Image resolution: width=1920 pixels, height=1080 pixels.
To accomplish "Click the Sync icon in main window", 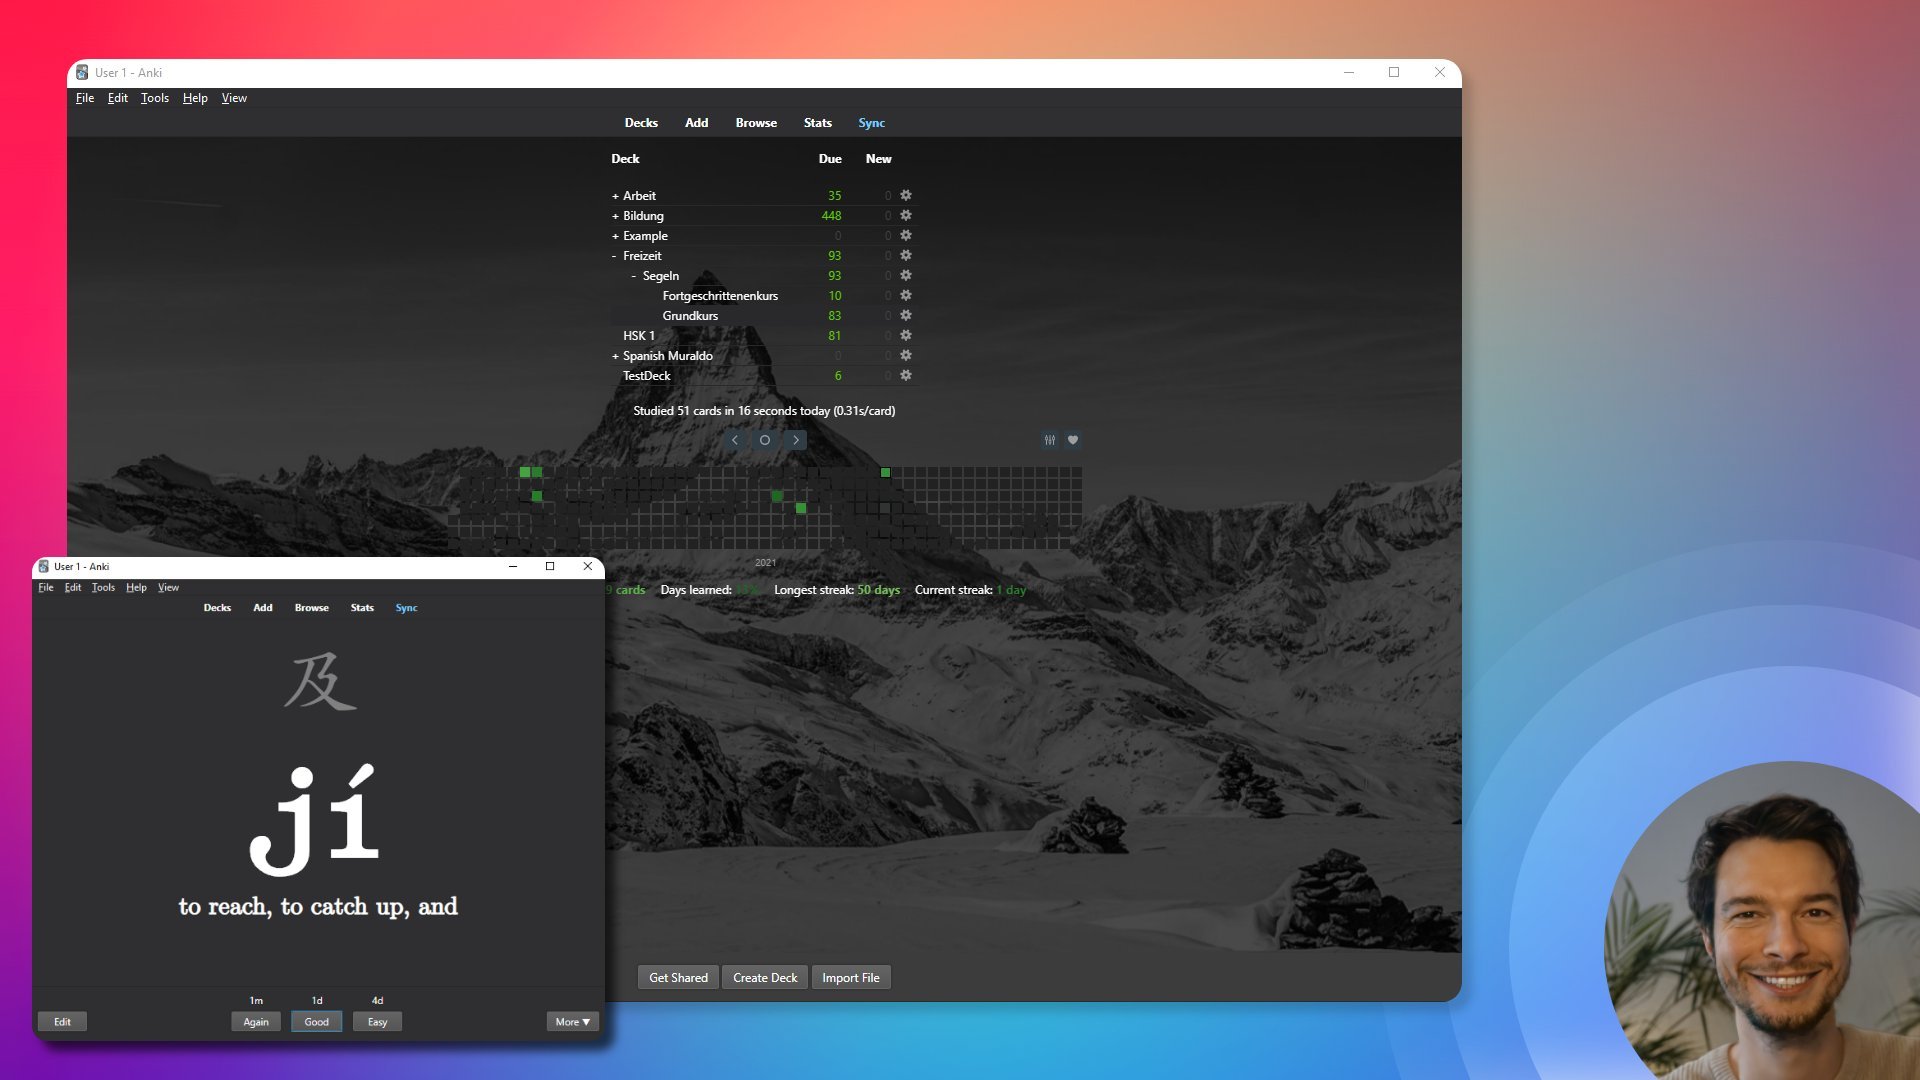I will [x=872, y=121].
